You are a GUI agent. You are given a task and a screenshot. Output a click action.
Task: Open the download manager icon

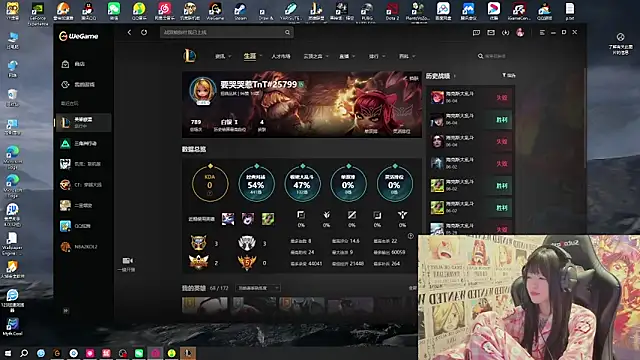[x=505, y=33]
